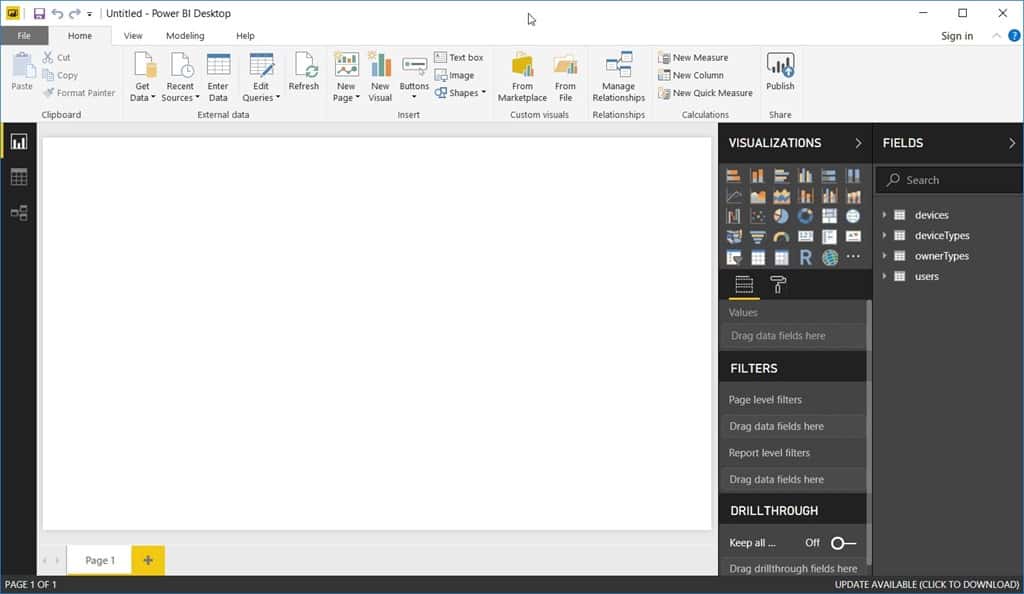
Task: Open the Get Data dropdown
Action: [x=142, y=77]
